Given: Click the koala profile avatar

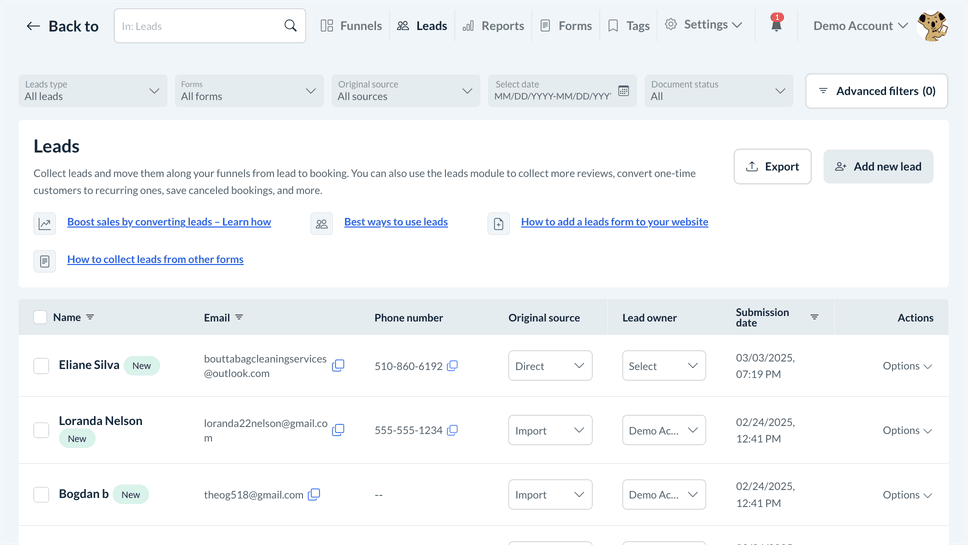Looking at the screenshot, I should (x=933, y=26).
